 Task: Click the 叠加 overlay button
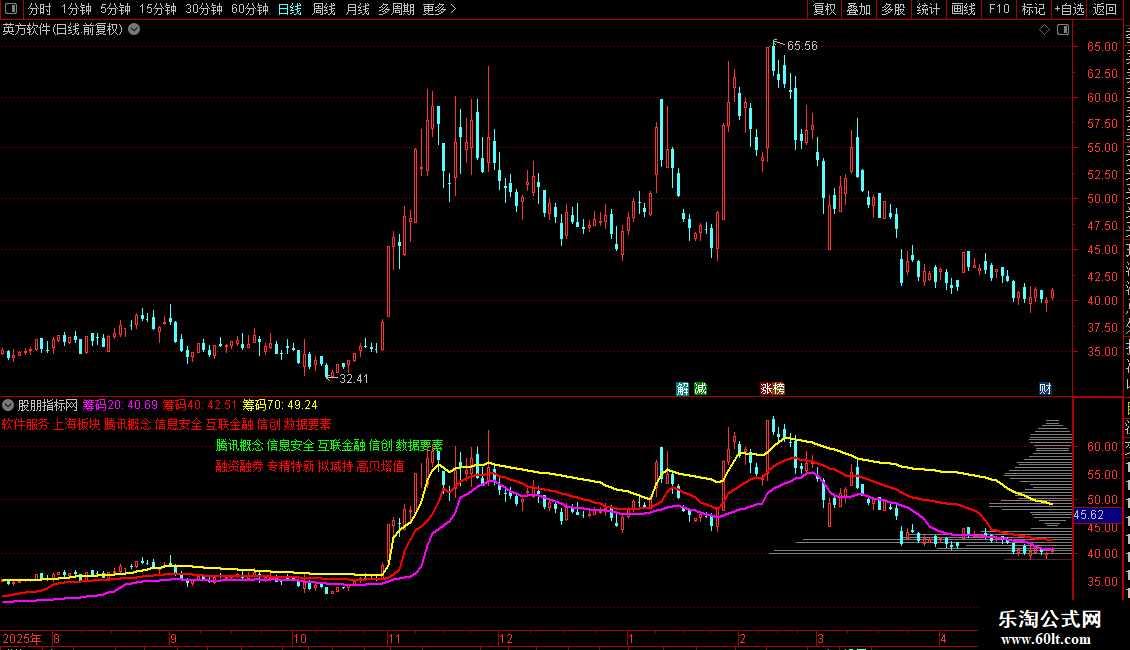point(859,9)
